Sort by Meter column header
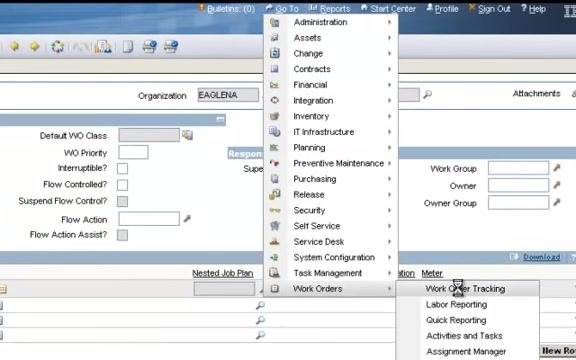576x360 pixels. 432,273
